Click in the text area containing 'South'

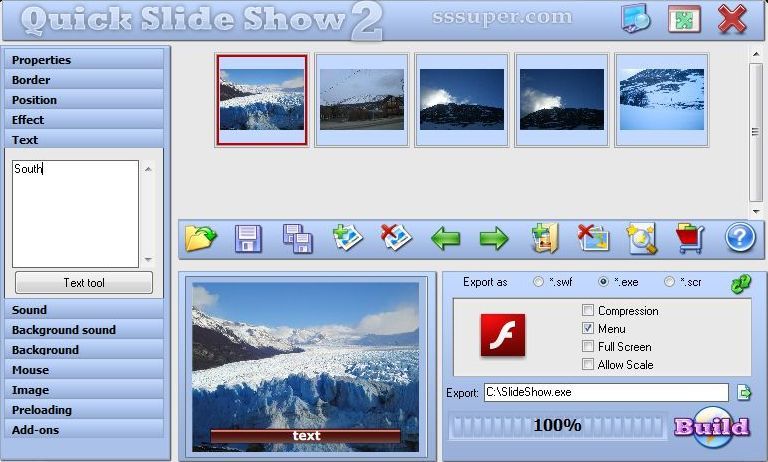coord(75,214)
